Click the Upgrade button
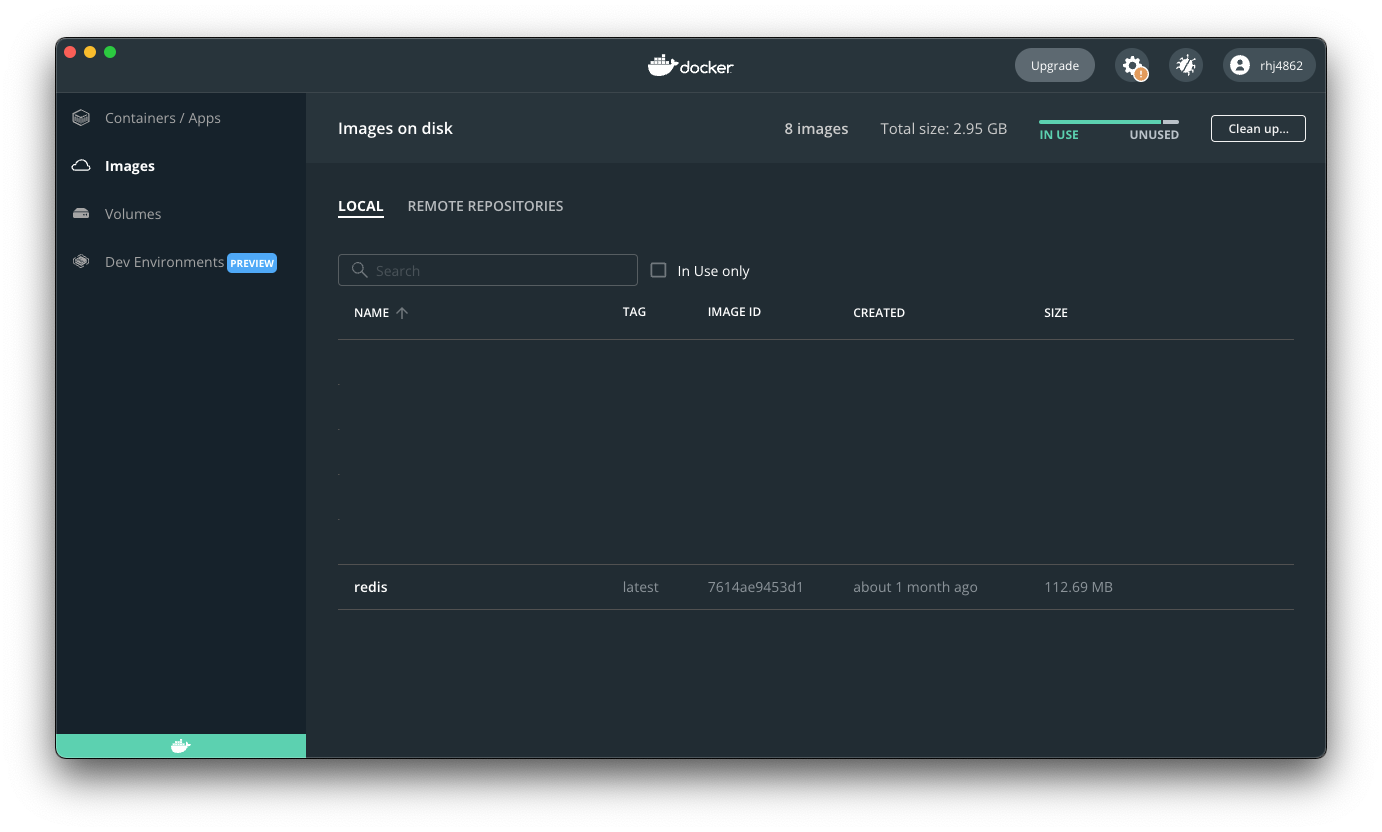Screen dimensions: 1382x832 pyautogui.click(x=1055, y=66)
